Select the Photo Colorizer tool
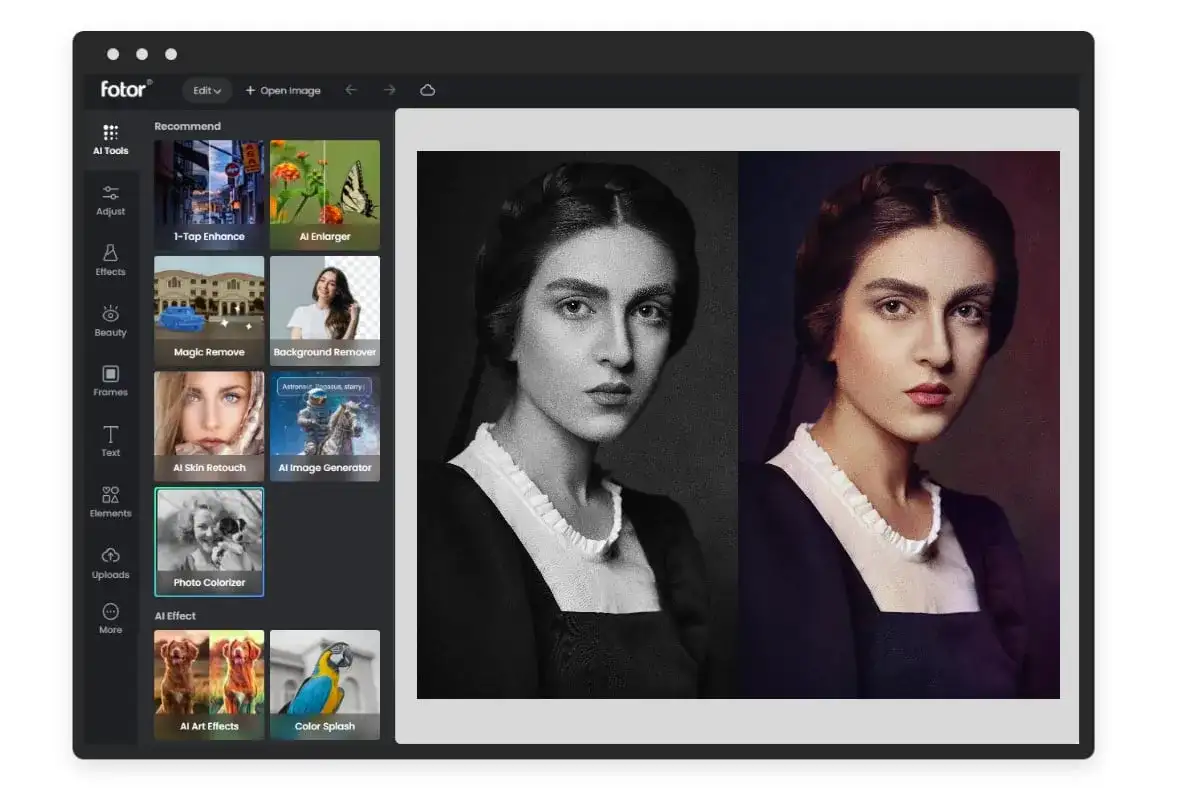Screen dimensions: 1200x800 [x=209, y=542]
